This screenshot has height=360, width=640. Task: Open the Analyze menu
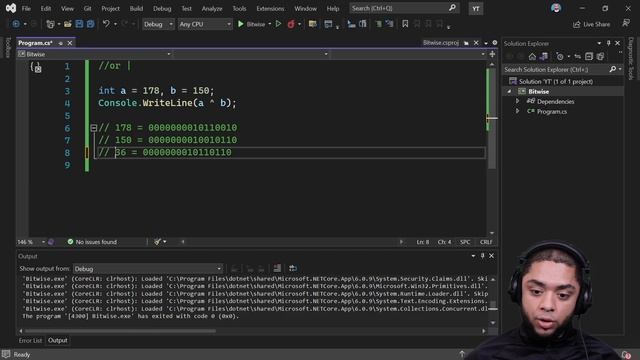click(212, 8)
